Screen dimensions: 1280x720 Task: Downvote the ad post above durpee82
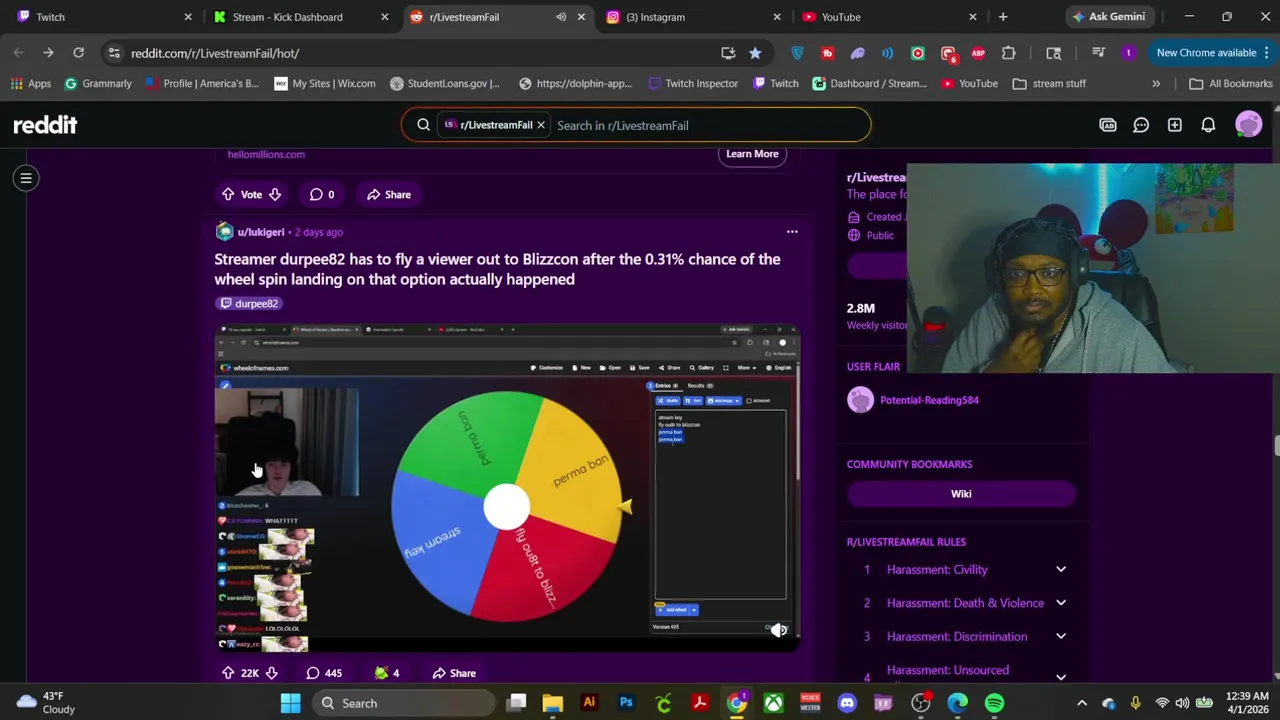(274, 194)
